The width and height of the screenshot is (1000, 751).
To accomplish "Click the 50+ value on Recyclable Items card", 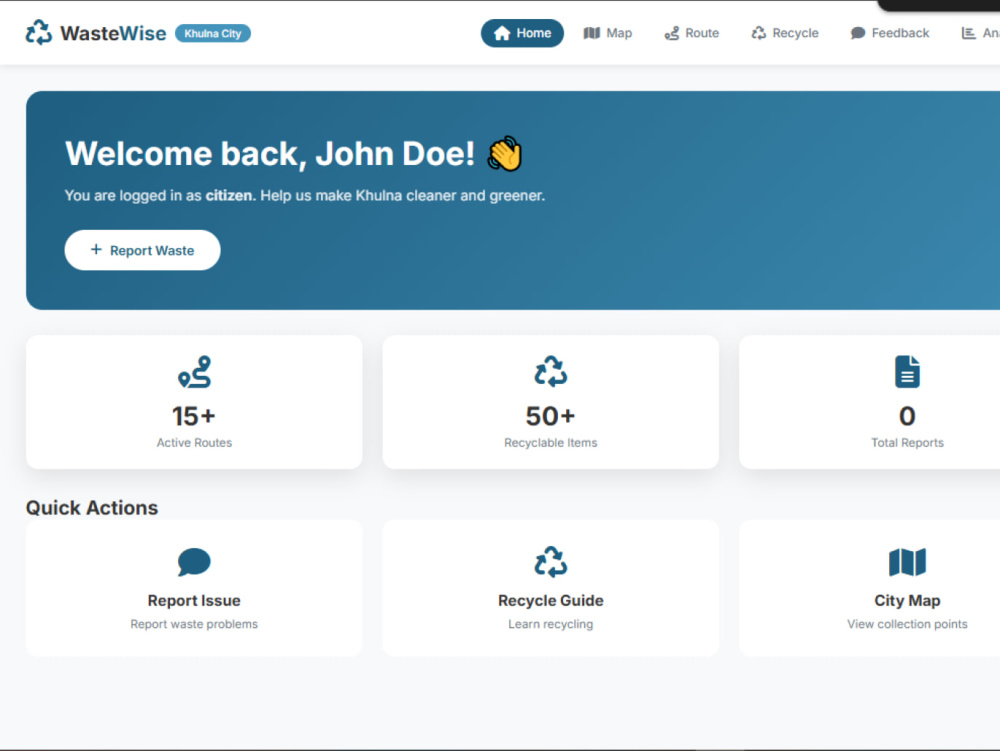I will click(x=550, y=416).
